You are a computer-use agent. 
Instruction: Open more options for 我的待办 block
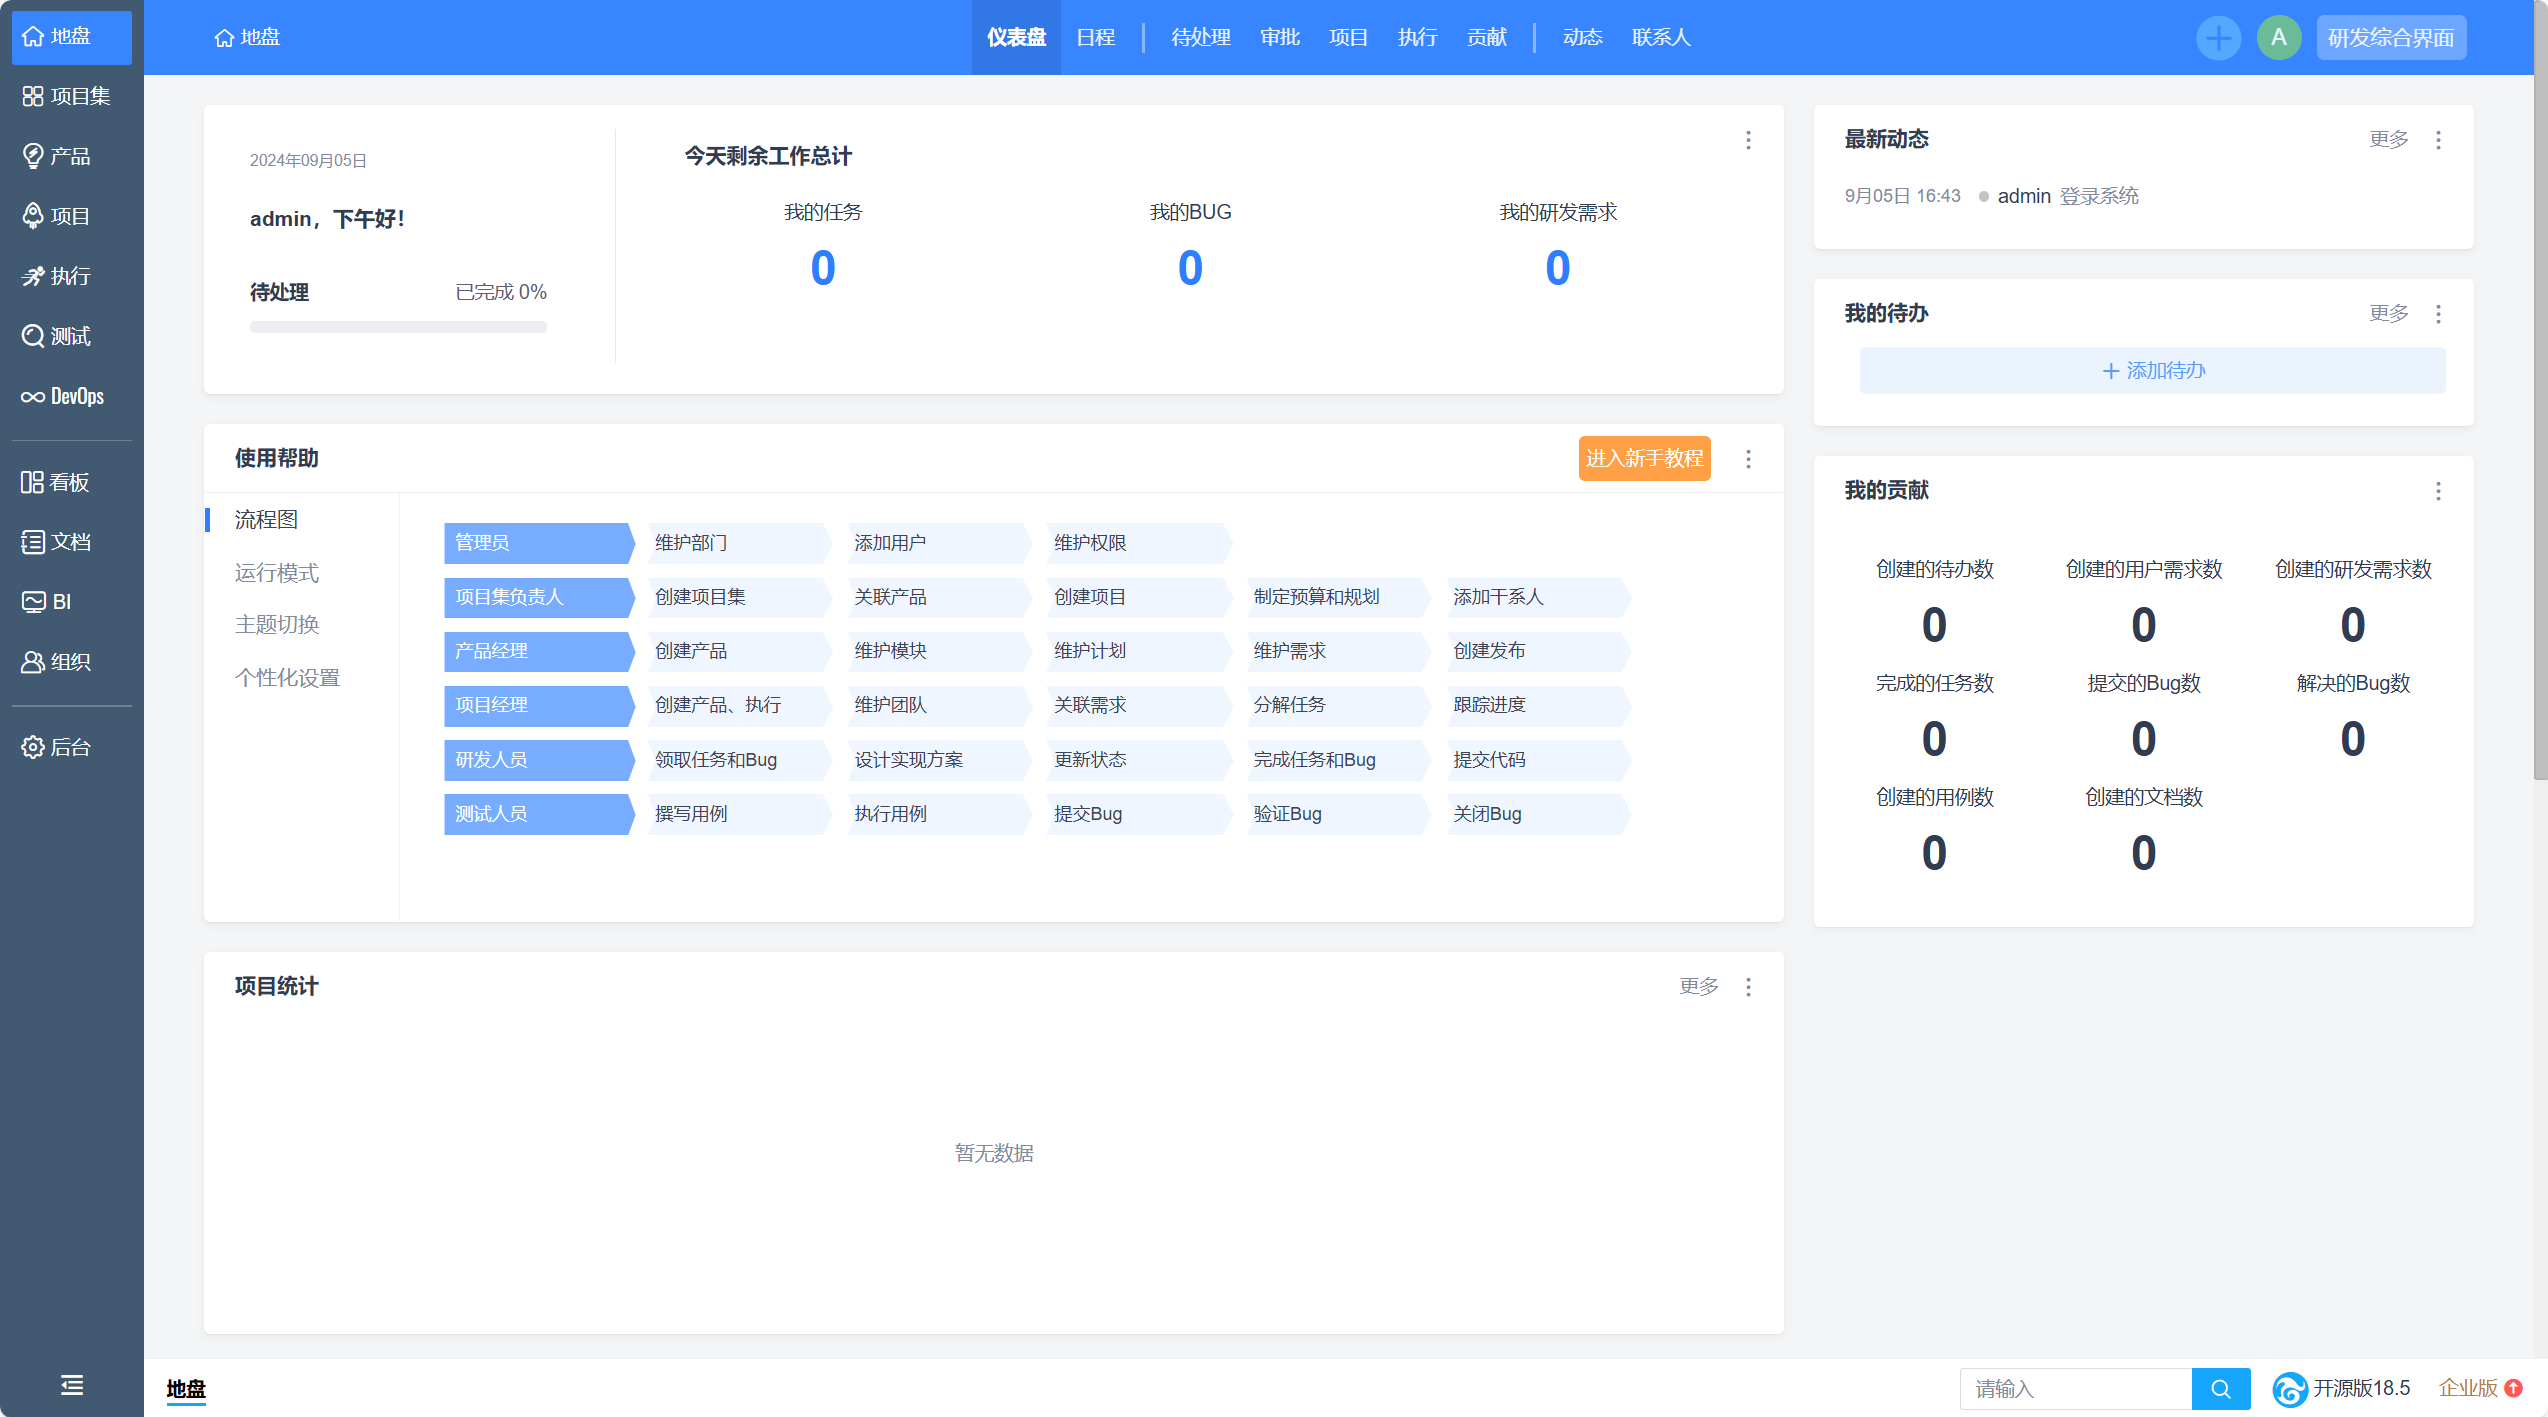[2438, 314]
